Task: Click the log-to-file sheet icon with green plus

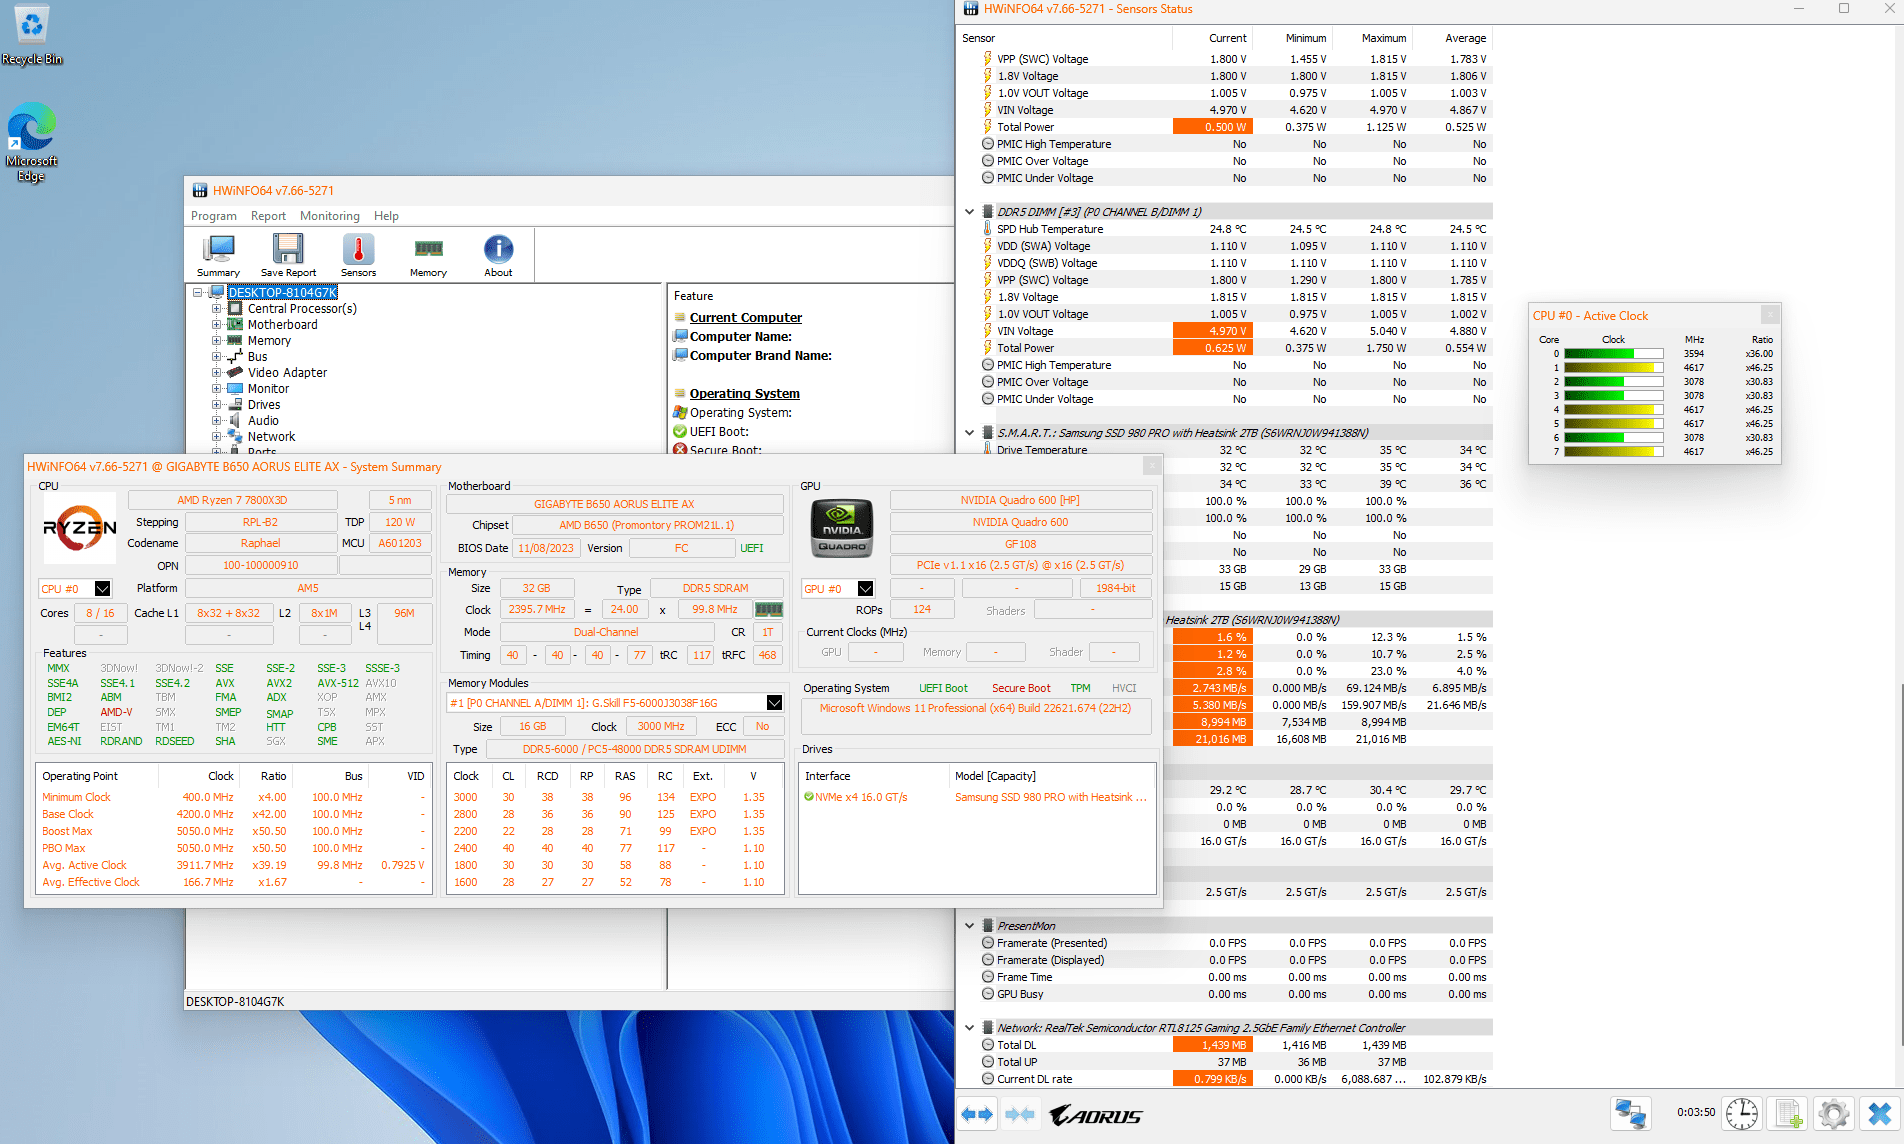Action: point(1788,1113)
